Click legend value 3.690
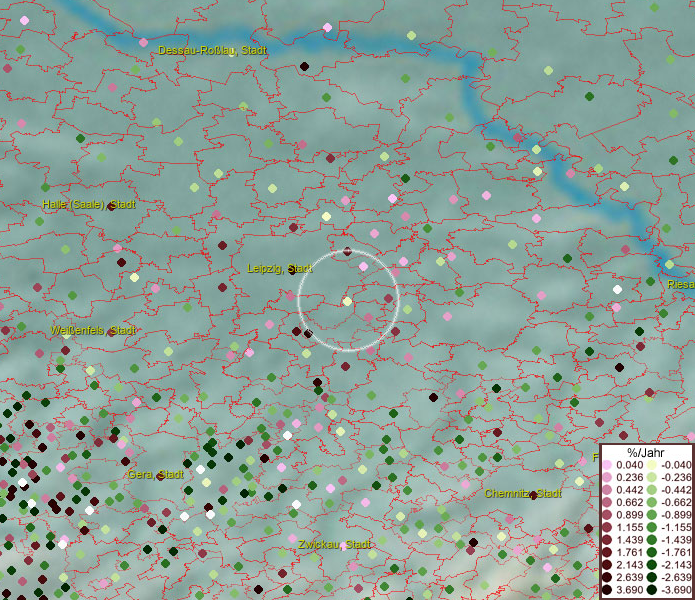This screenshot has width=695, height=600. coord(629,590)
